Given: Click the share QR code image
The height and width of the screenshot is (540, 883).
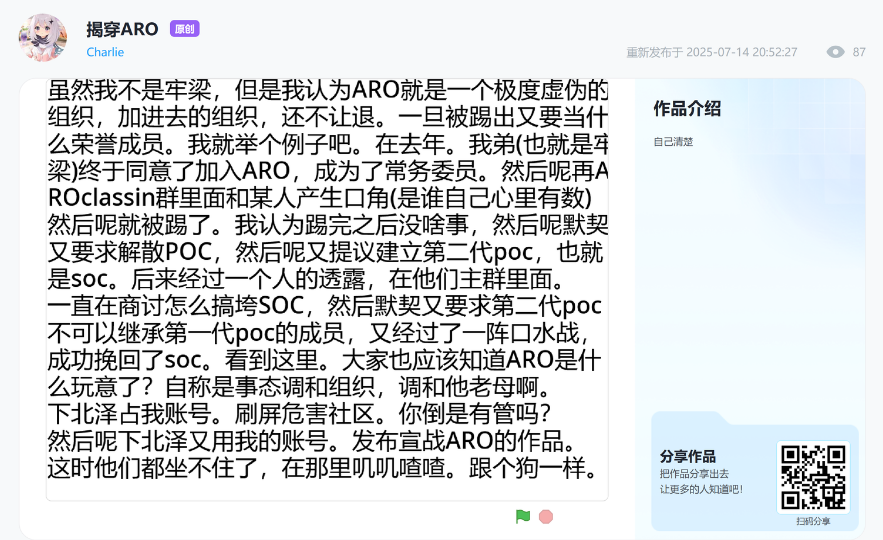Looking at the screenshot, I should tap(812, 477).
